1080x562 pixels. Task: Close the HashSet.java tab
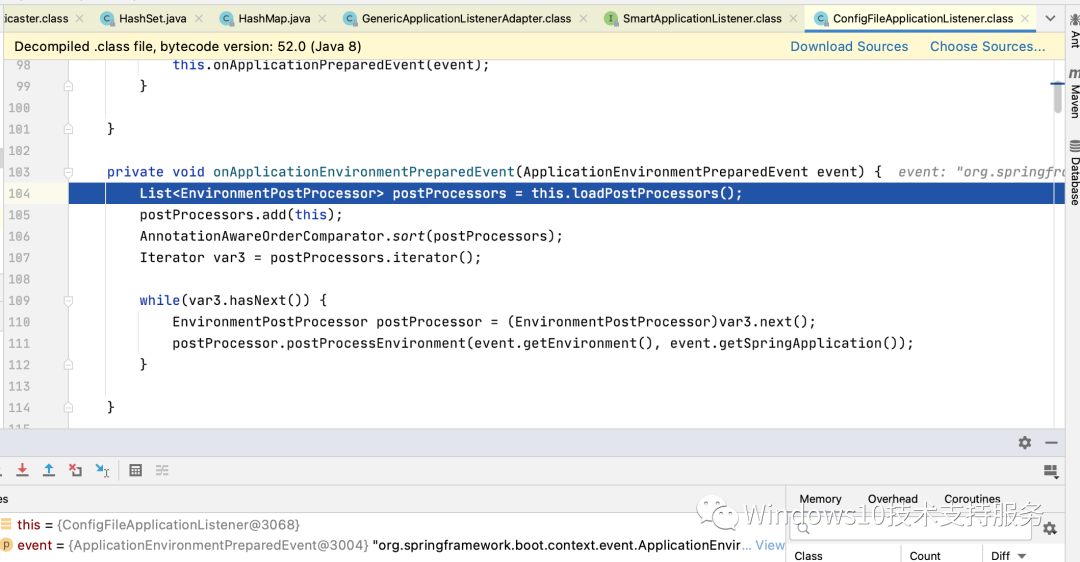tap(198, 19)
